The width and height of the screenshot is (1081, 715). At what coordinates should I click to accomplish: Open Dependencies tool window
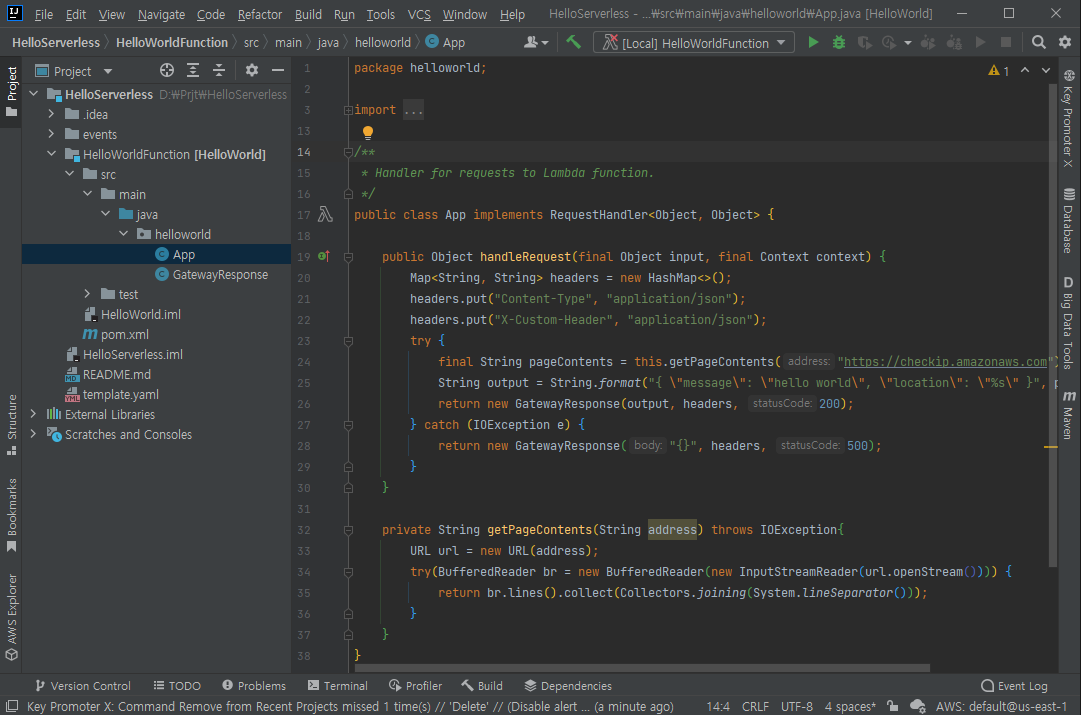(568, 686)
